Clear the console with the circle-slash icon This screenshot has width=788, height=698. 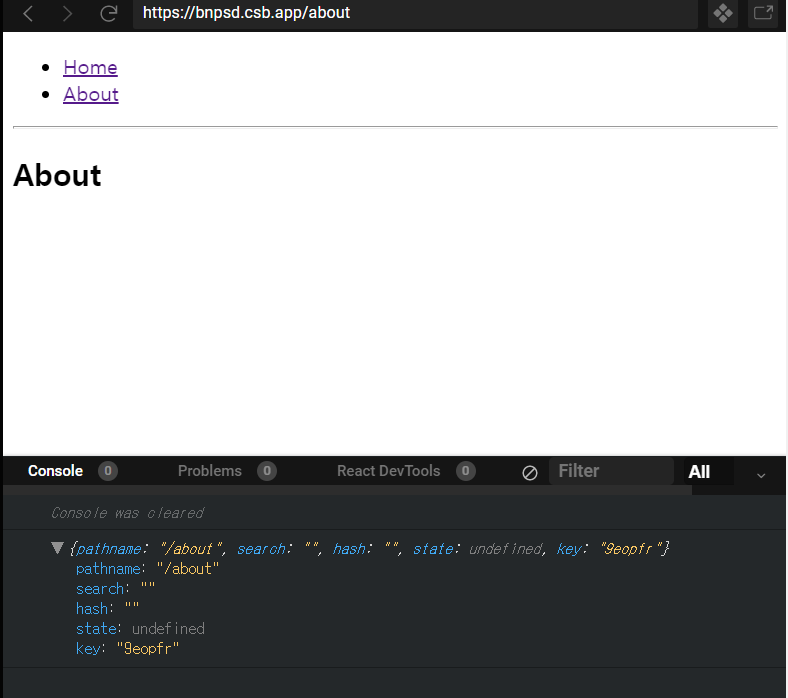pos(530,472)
